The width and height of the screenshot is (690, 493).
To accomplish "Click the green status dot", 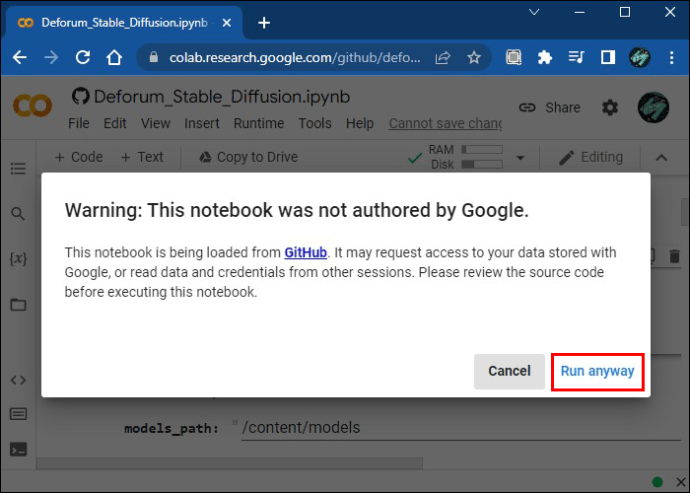I will point(657,482).
